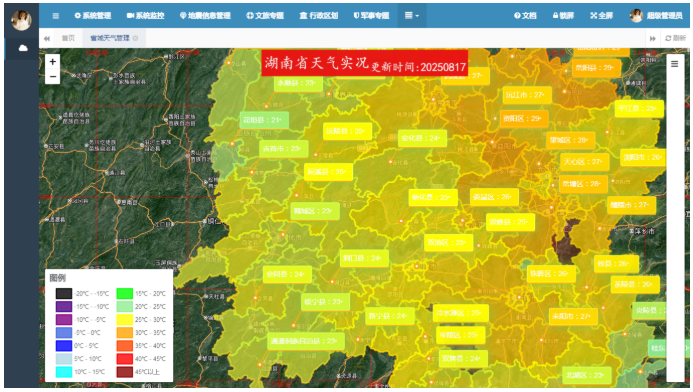Image resolution: width=693 pixels, height=392 pixels.
Task: Click the 安化县 : 24 label
Action: pyautogui.click(x=422, y=138)
